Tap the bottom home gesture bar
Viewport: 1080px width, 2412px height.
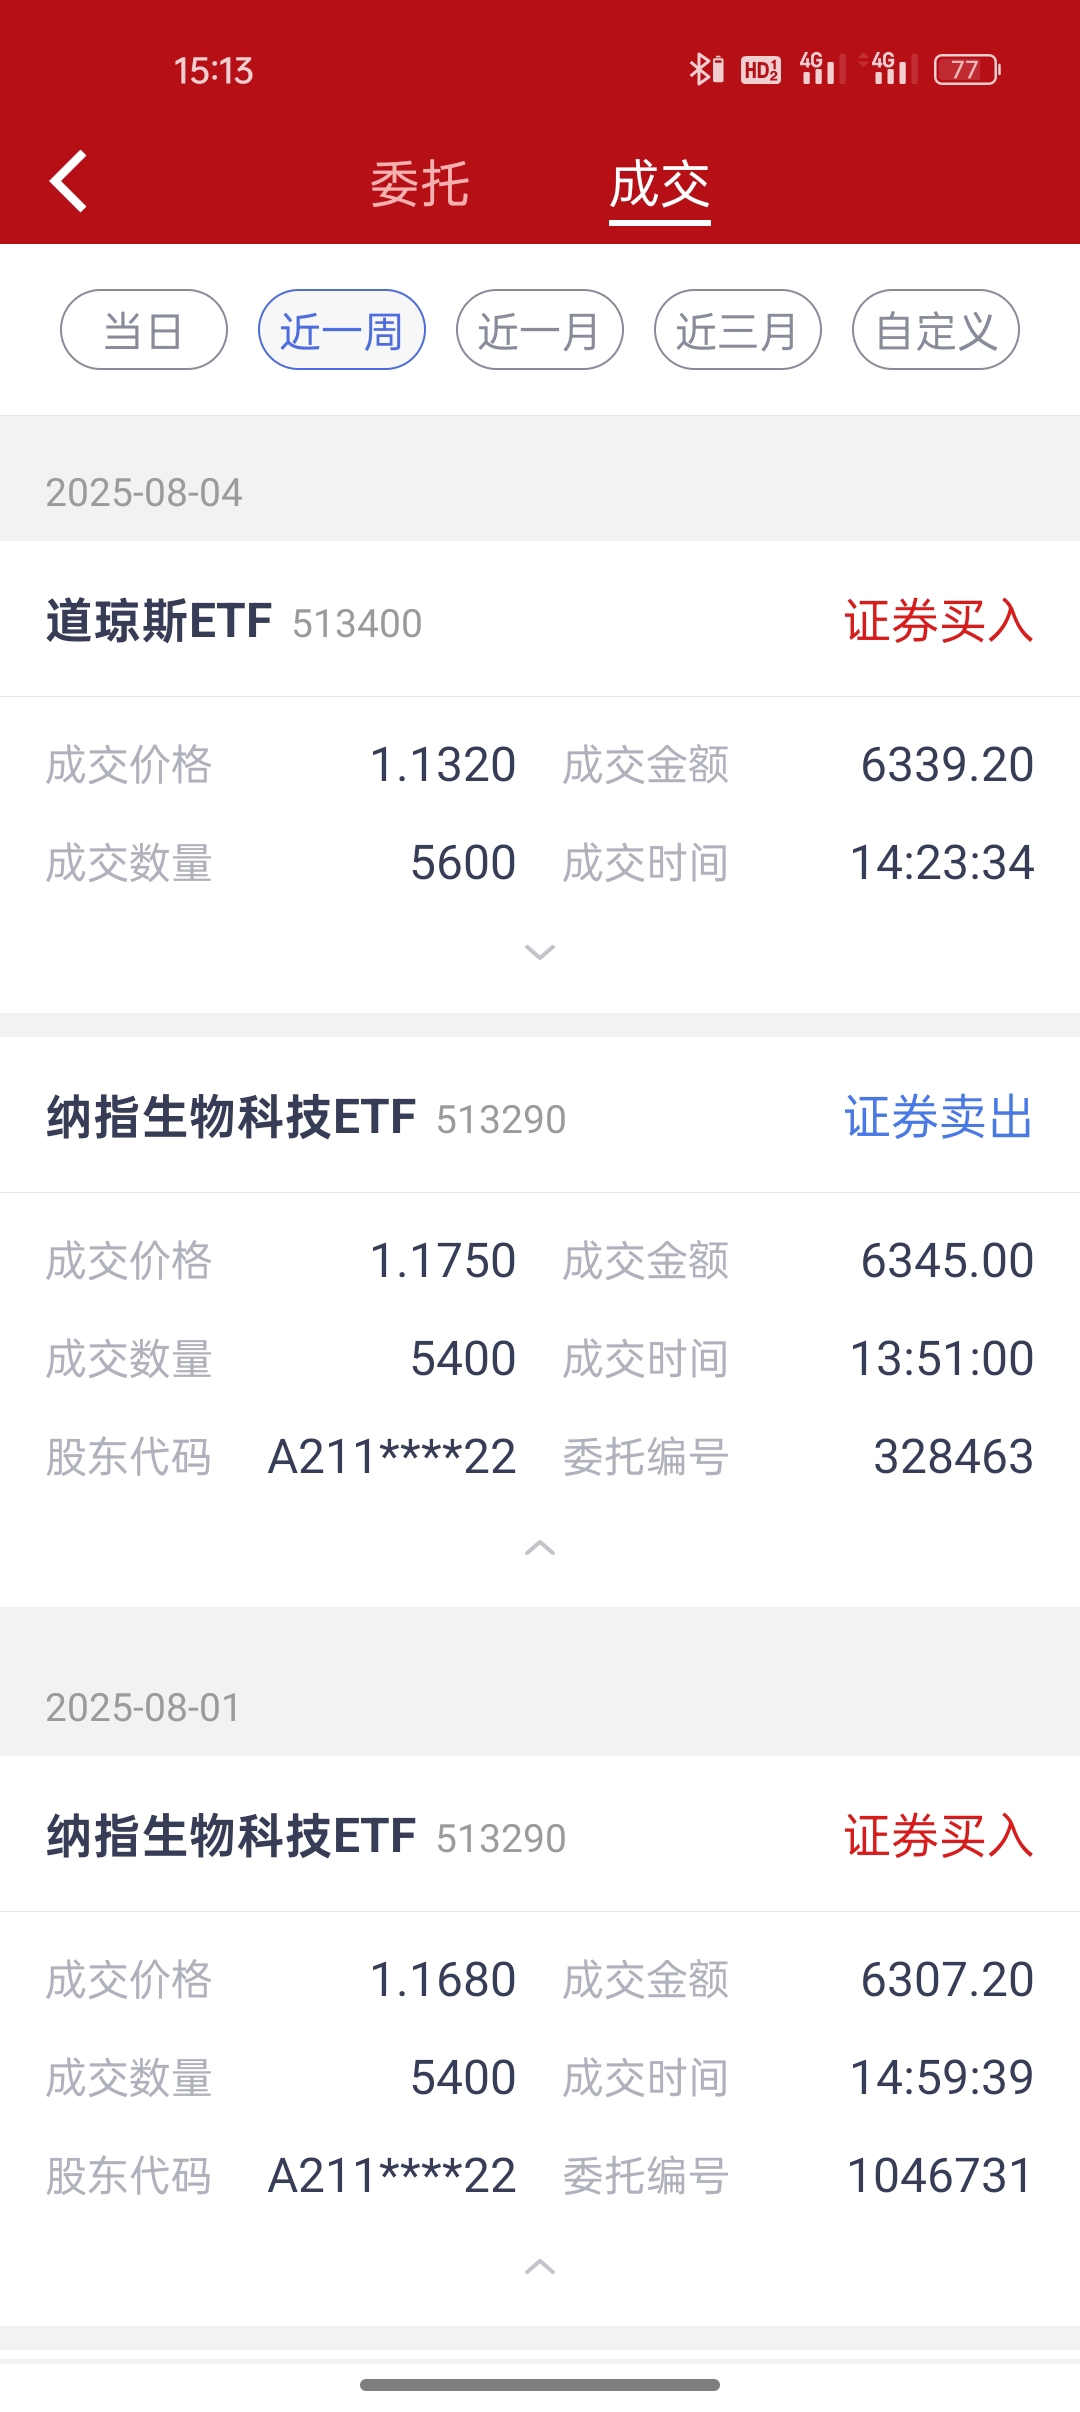540,2385
